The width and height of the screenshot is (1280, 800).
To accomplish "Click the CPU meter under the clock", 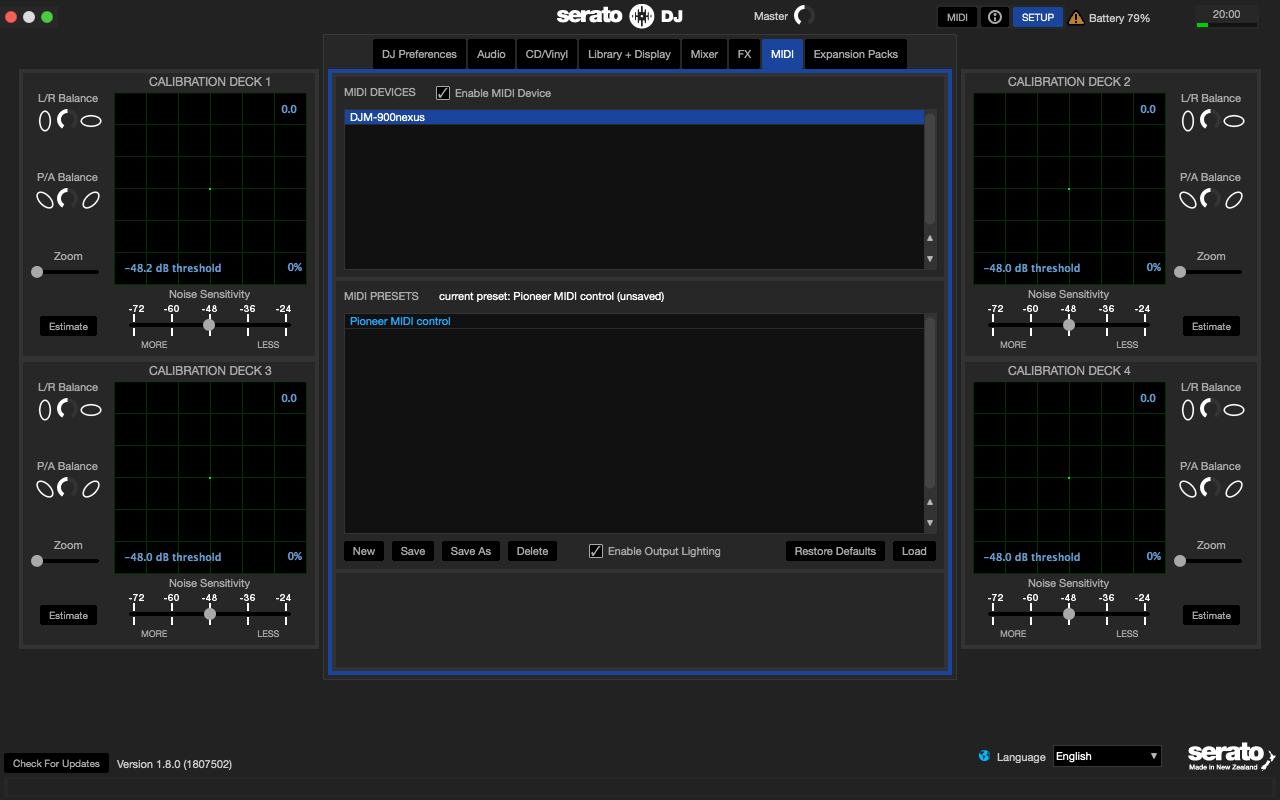I will pyautogui.click(x=1226, y=25).
